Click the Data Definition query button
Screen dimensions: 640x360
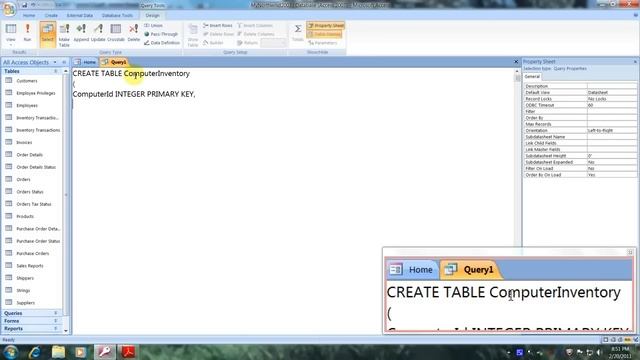point(162,43)
